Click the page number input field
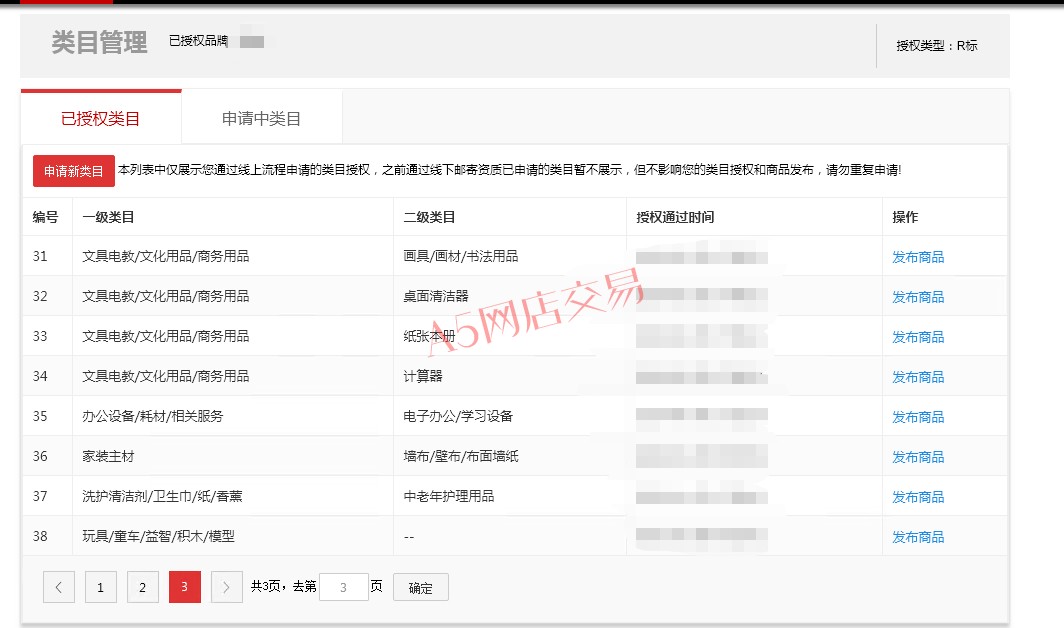 (x=343, y=587)
